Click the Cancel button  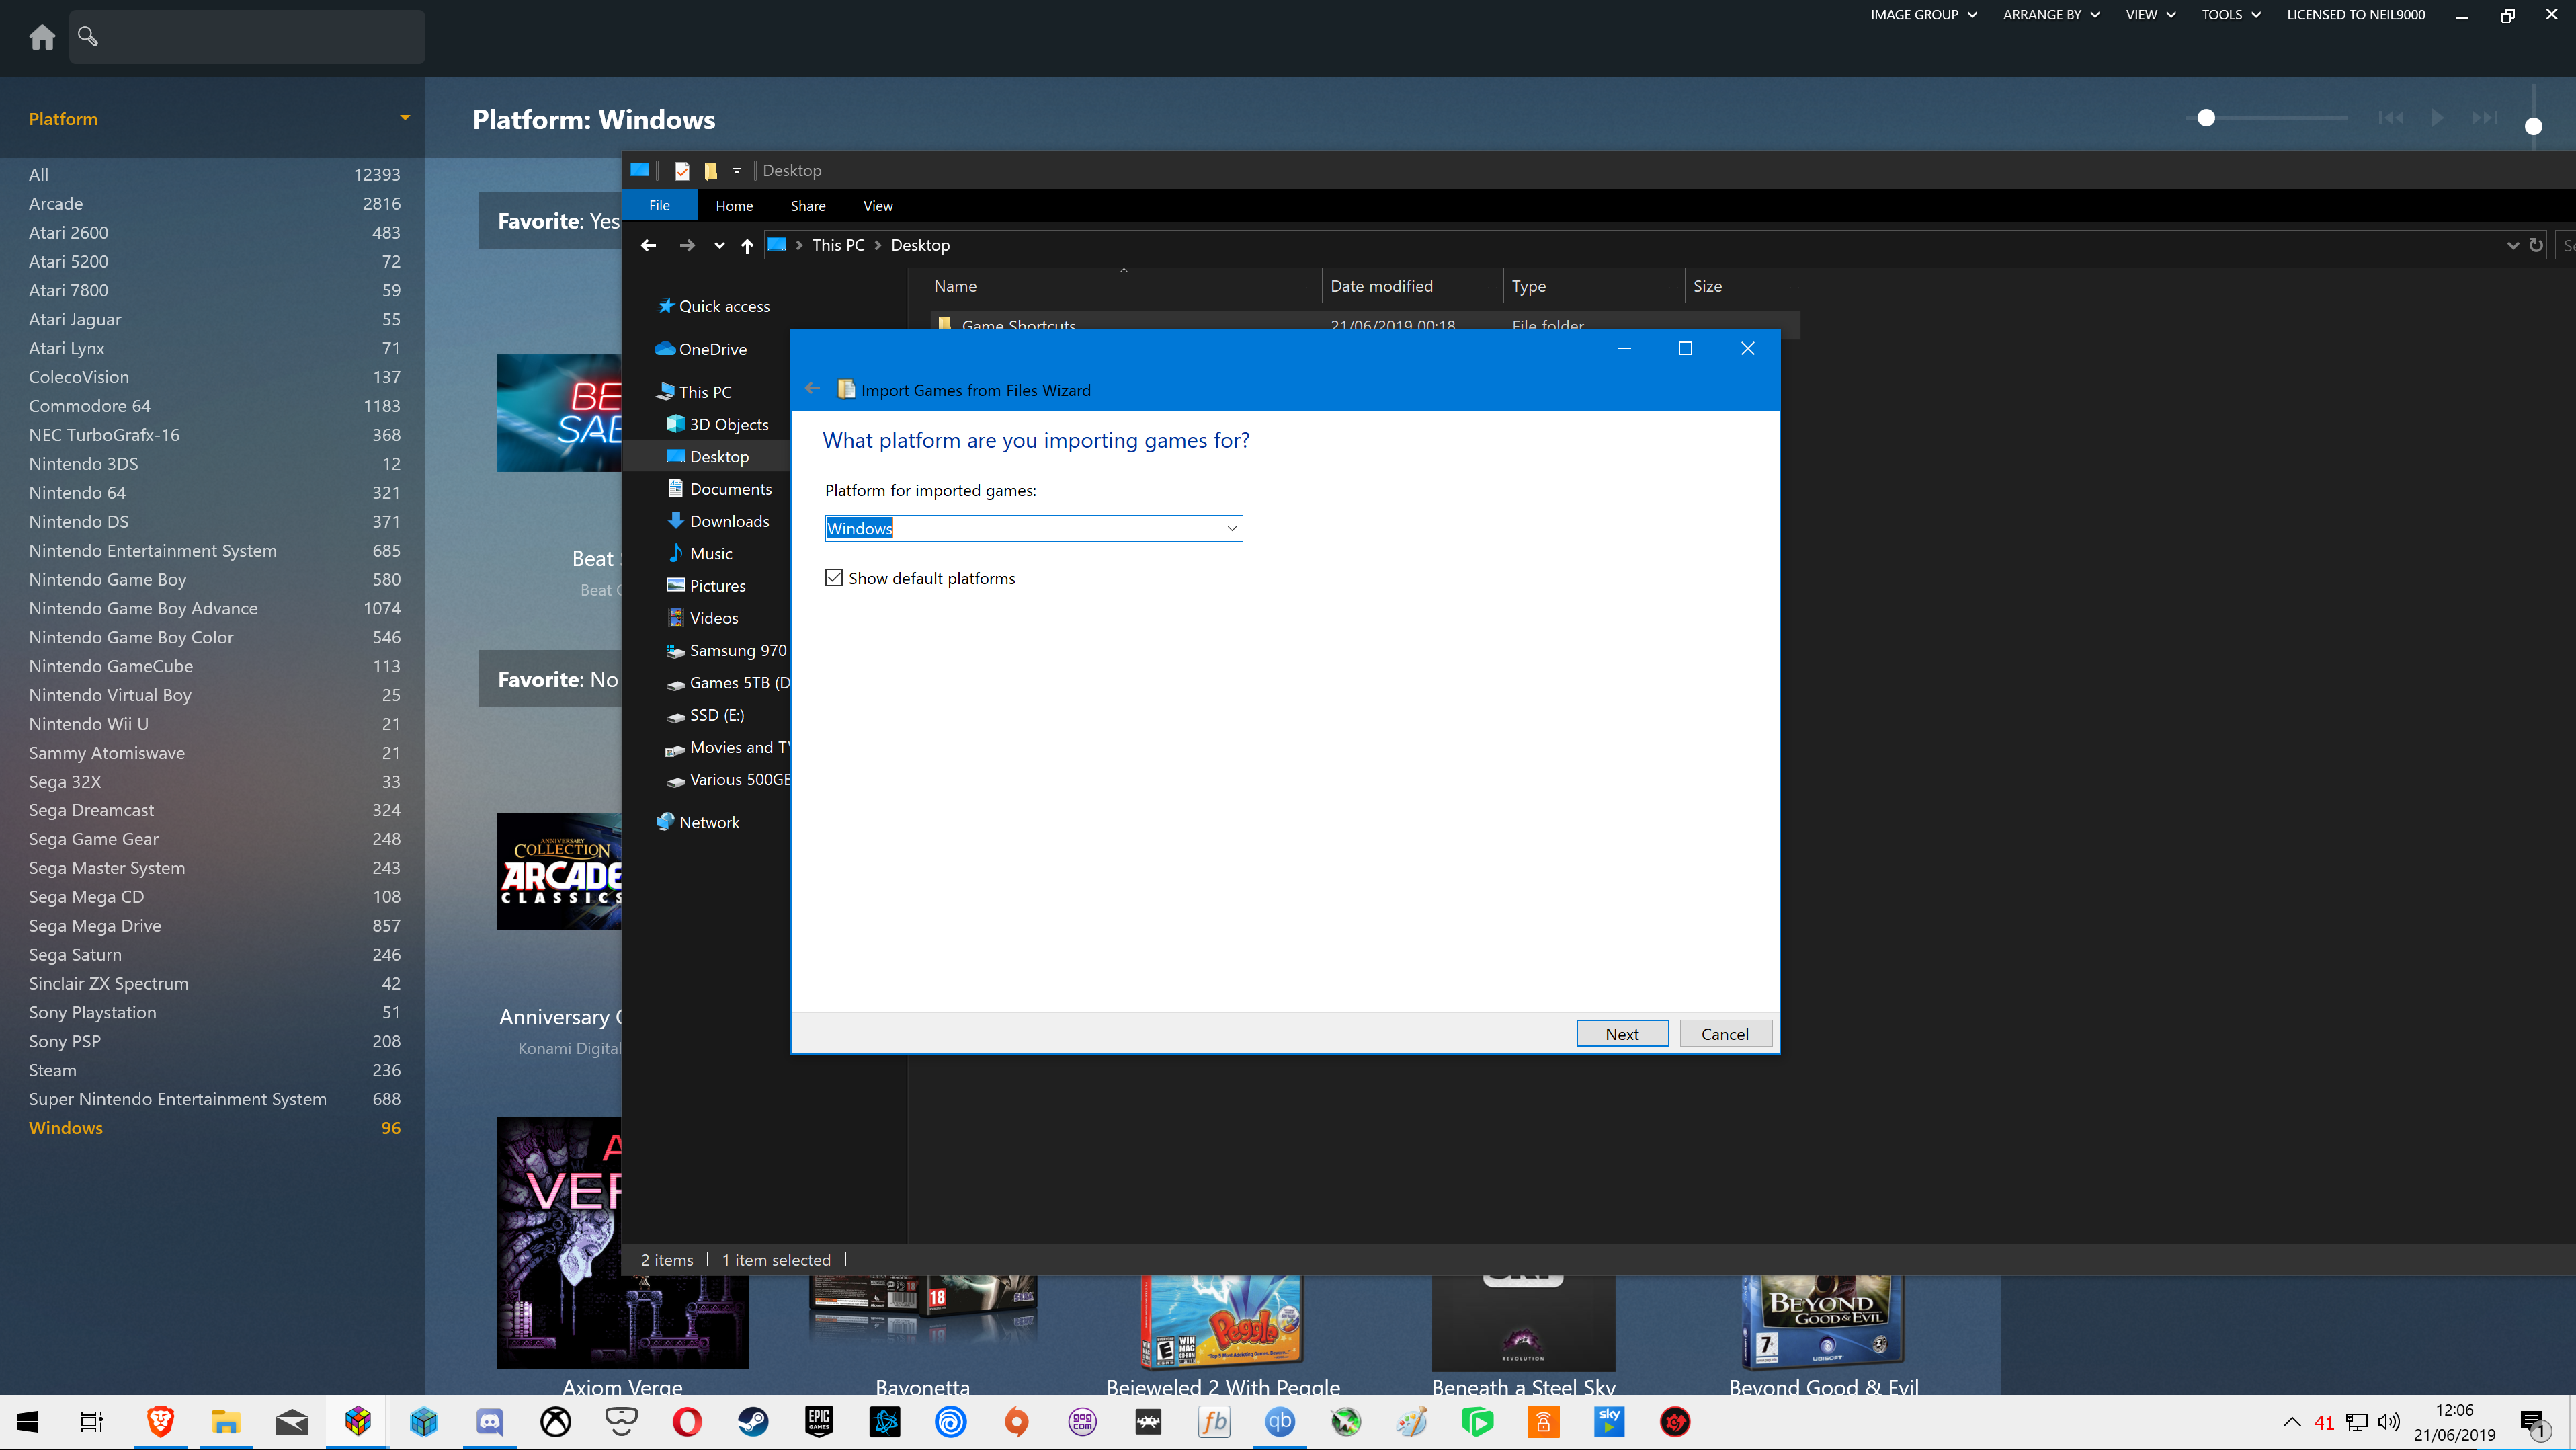1725,1034
